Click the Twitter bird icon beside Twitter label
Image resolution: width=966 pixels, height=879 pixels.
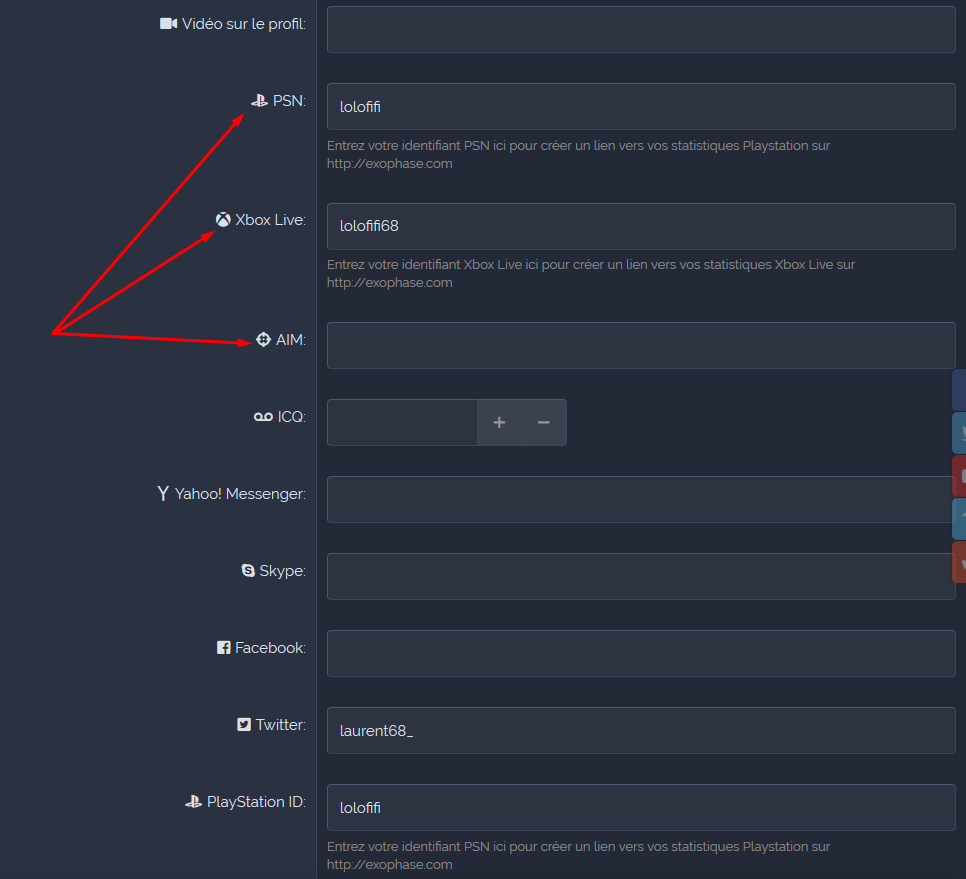pyautogui.click(x=244, y=725)
